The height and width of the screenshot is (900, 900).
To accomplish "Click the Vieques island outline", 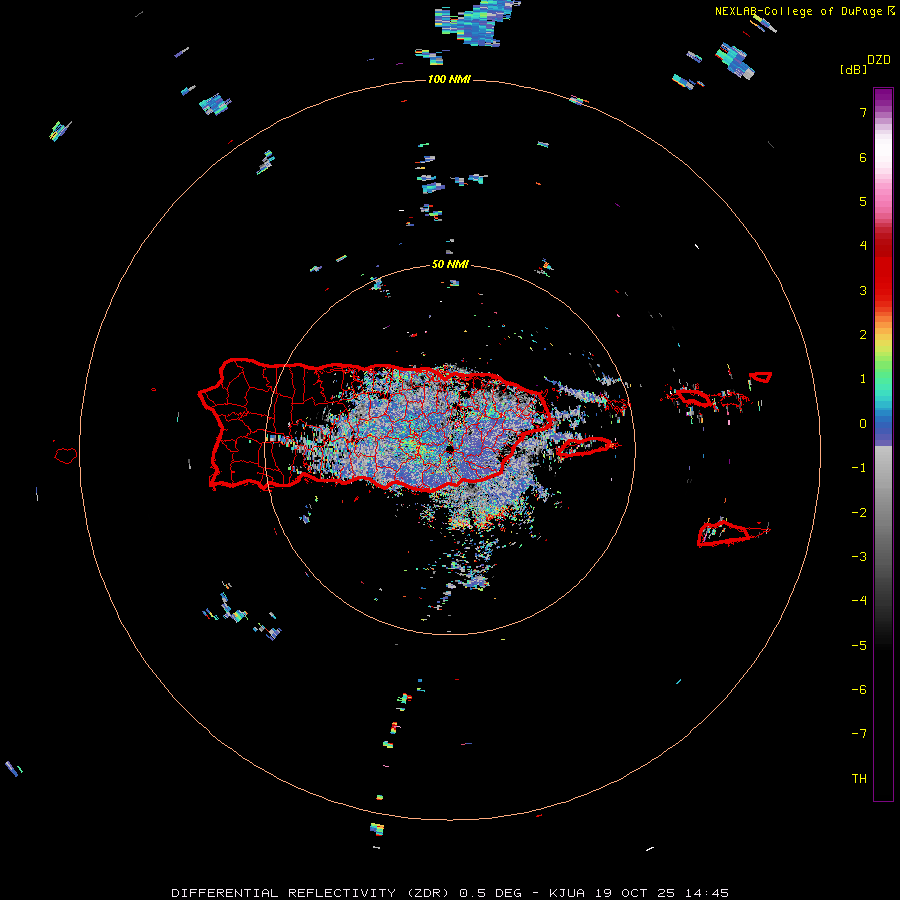I will 585,447.
